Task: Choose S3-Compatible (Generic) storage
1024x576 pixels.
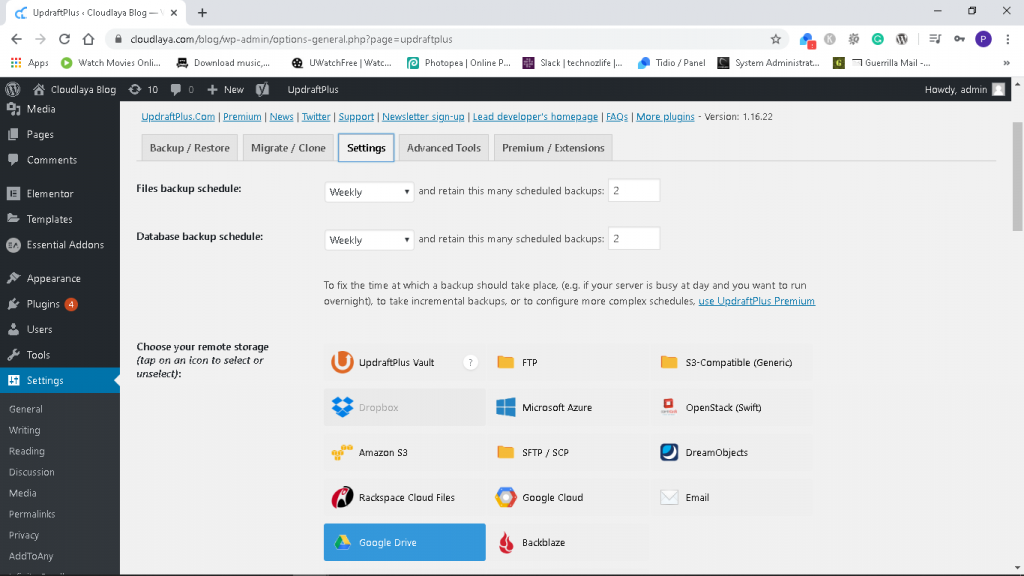Action: 731,362
